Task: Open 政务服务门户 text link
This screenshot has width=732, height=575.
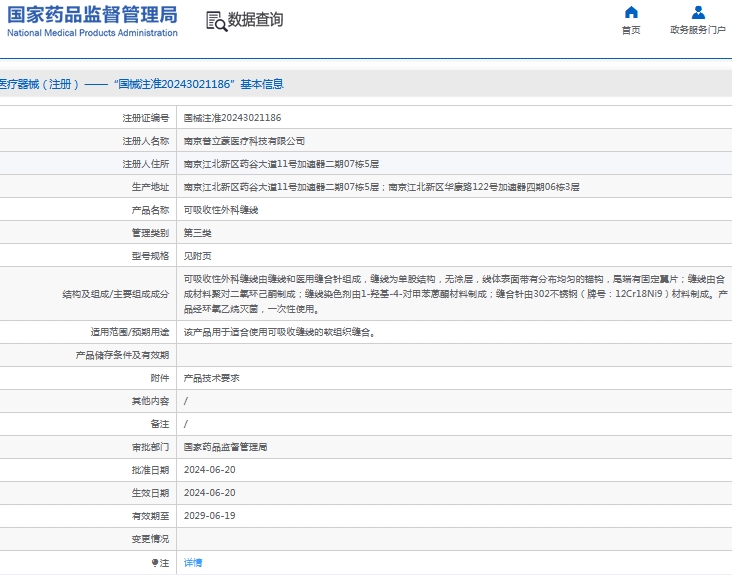Action: coord(698,30)
